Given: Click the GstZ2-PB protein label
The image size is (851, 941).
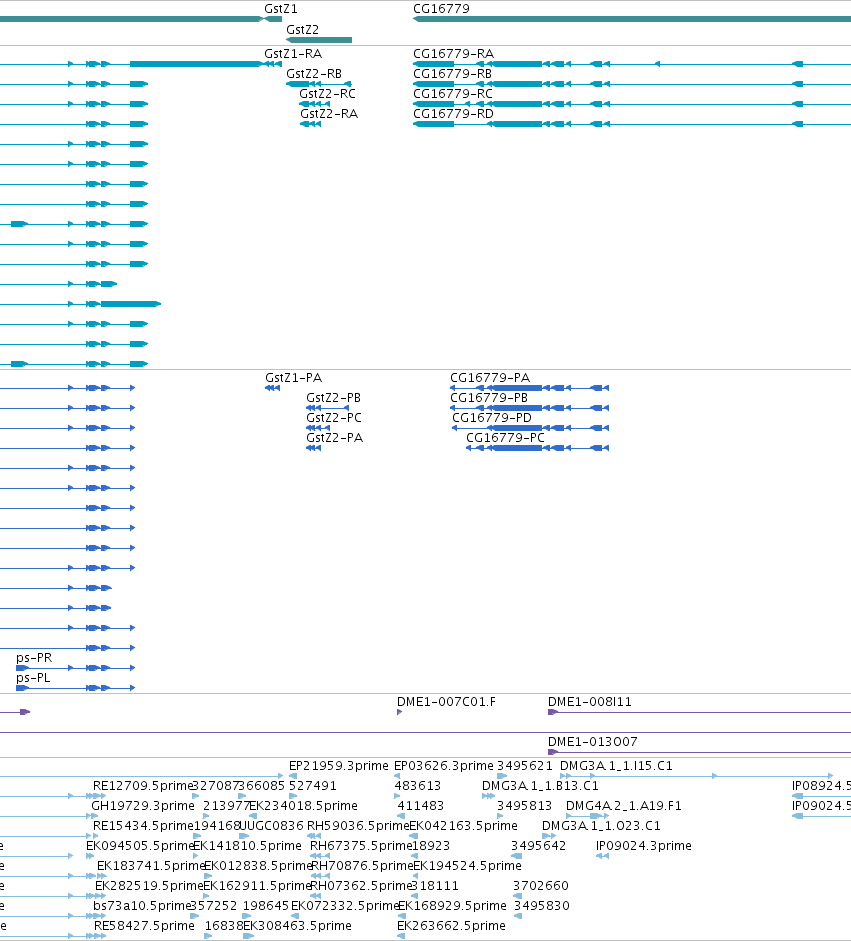Looking at the screenshot, I should point(334,398).
